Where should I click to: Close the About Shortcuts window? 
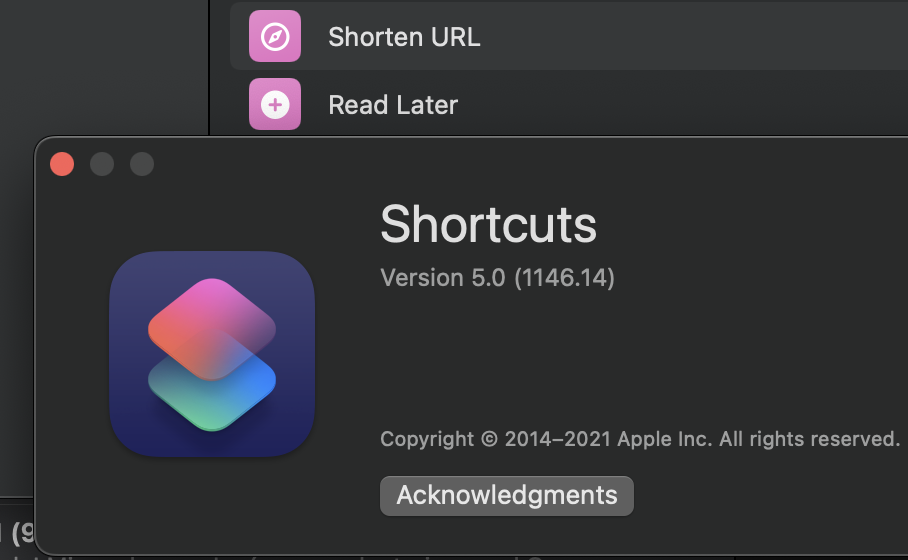click(62, 164)
